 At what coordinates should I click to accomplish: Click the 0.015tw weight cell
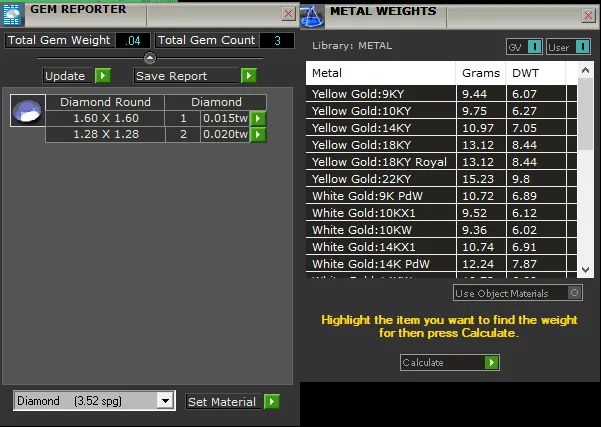(225, 118)
